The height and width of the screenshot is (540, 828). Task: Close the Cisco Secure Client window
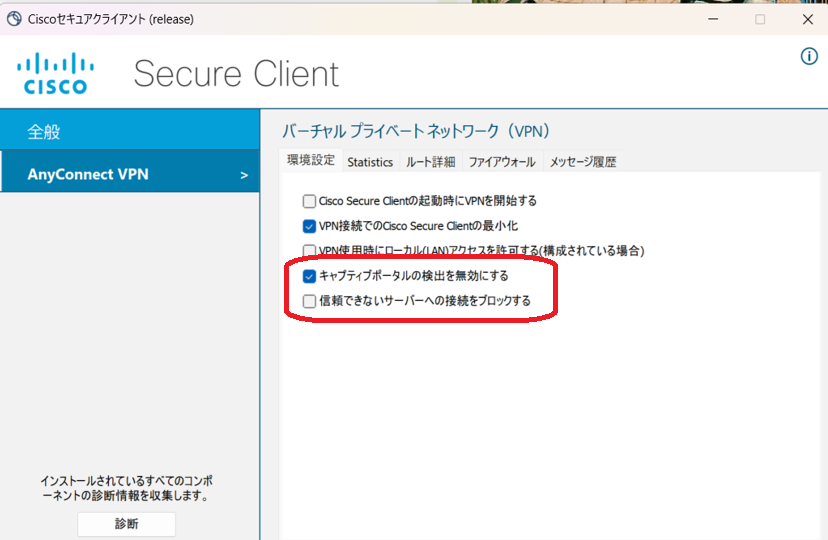[x=807, y=19]
